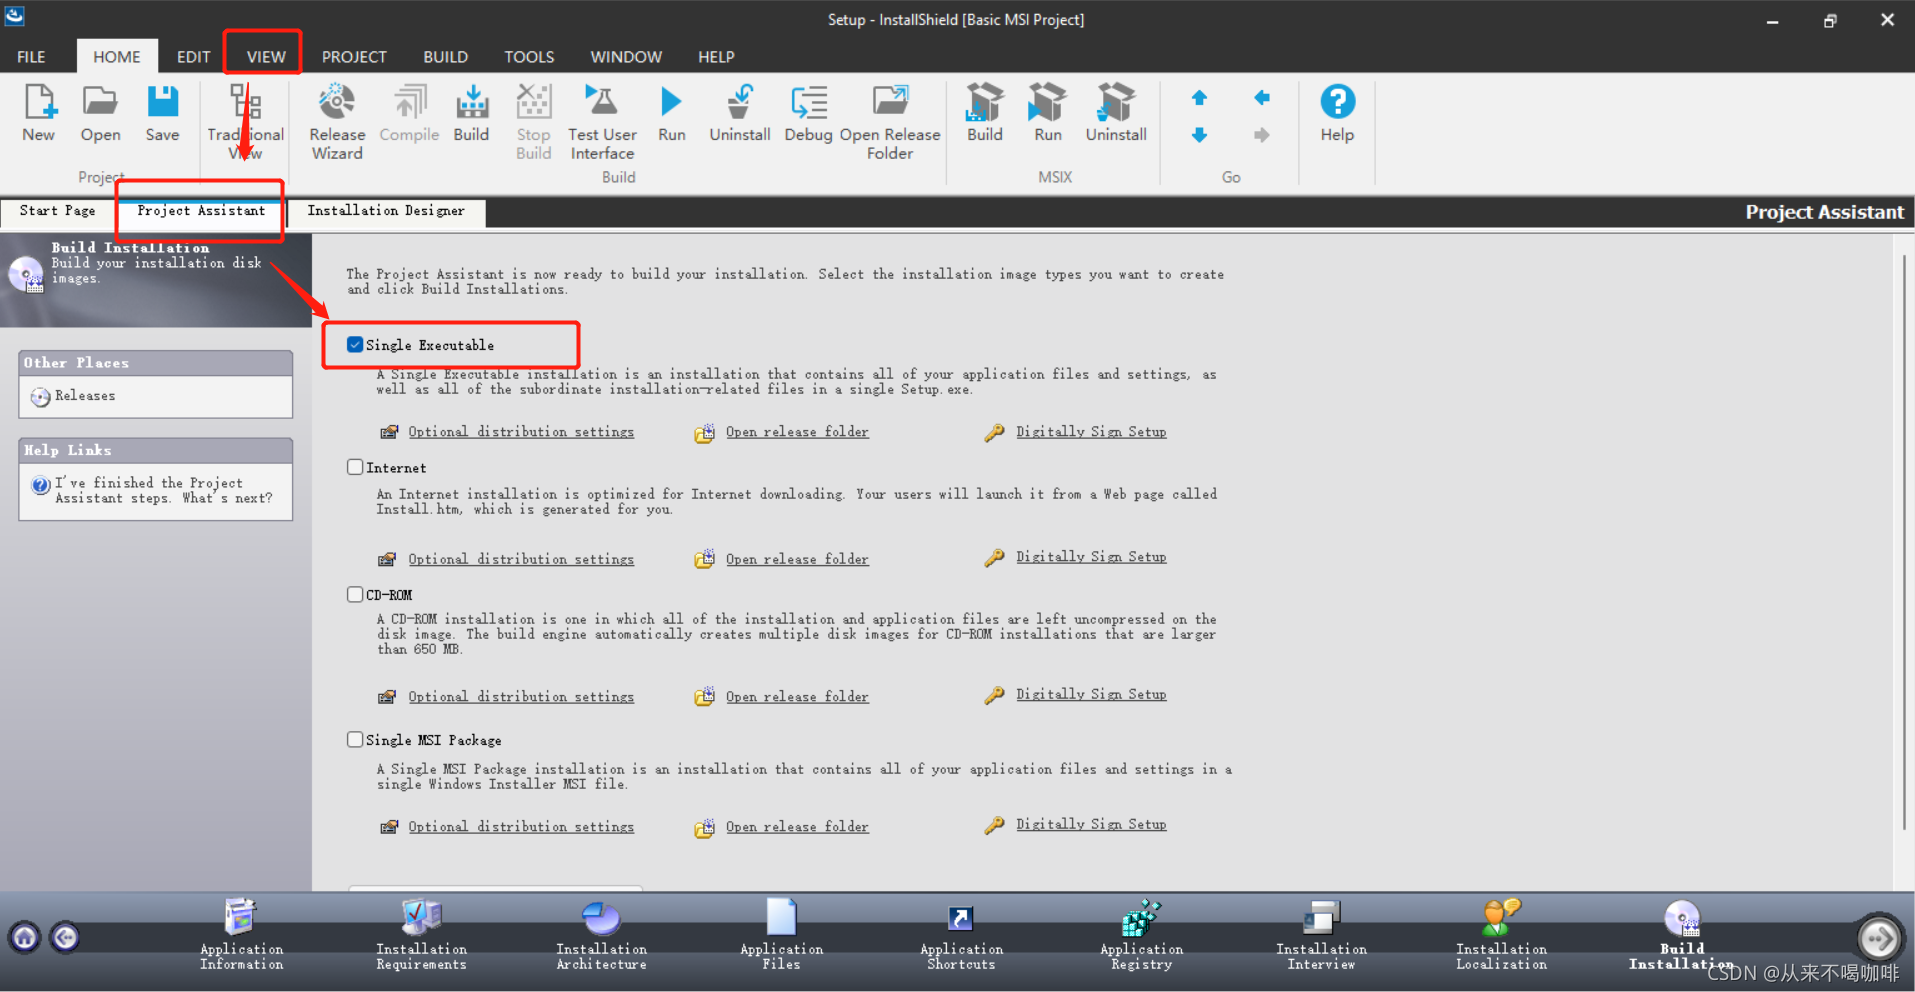The image size is (1915, 992).
Task: Go to Application Information step
Action: (241, 935)
